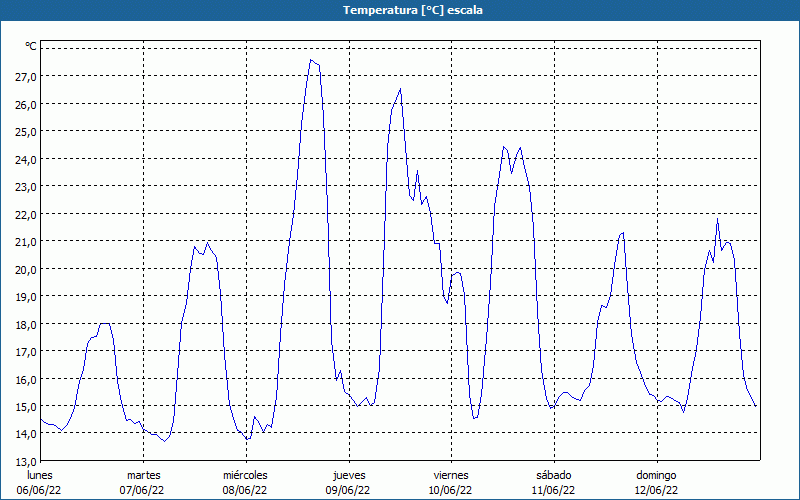This screenshot has width=800, height=500.
Task: Select the 24,0 axis value
Action: pyautogui.click(x=26, y=159)
